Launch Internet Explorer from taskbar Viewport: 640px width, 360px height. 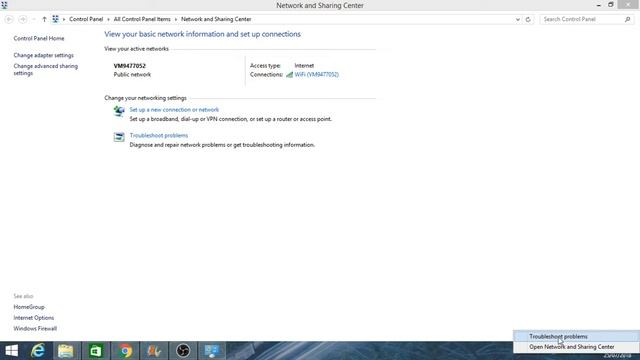38,351
